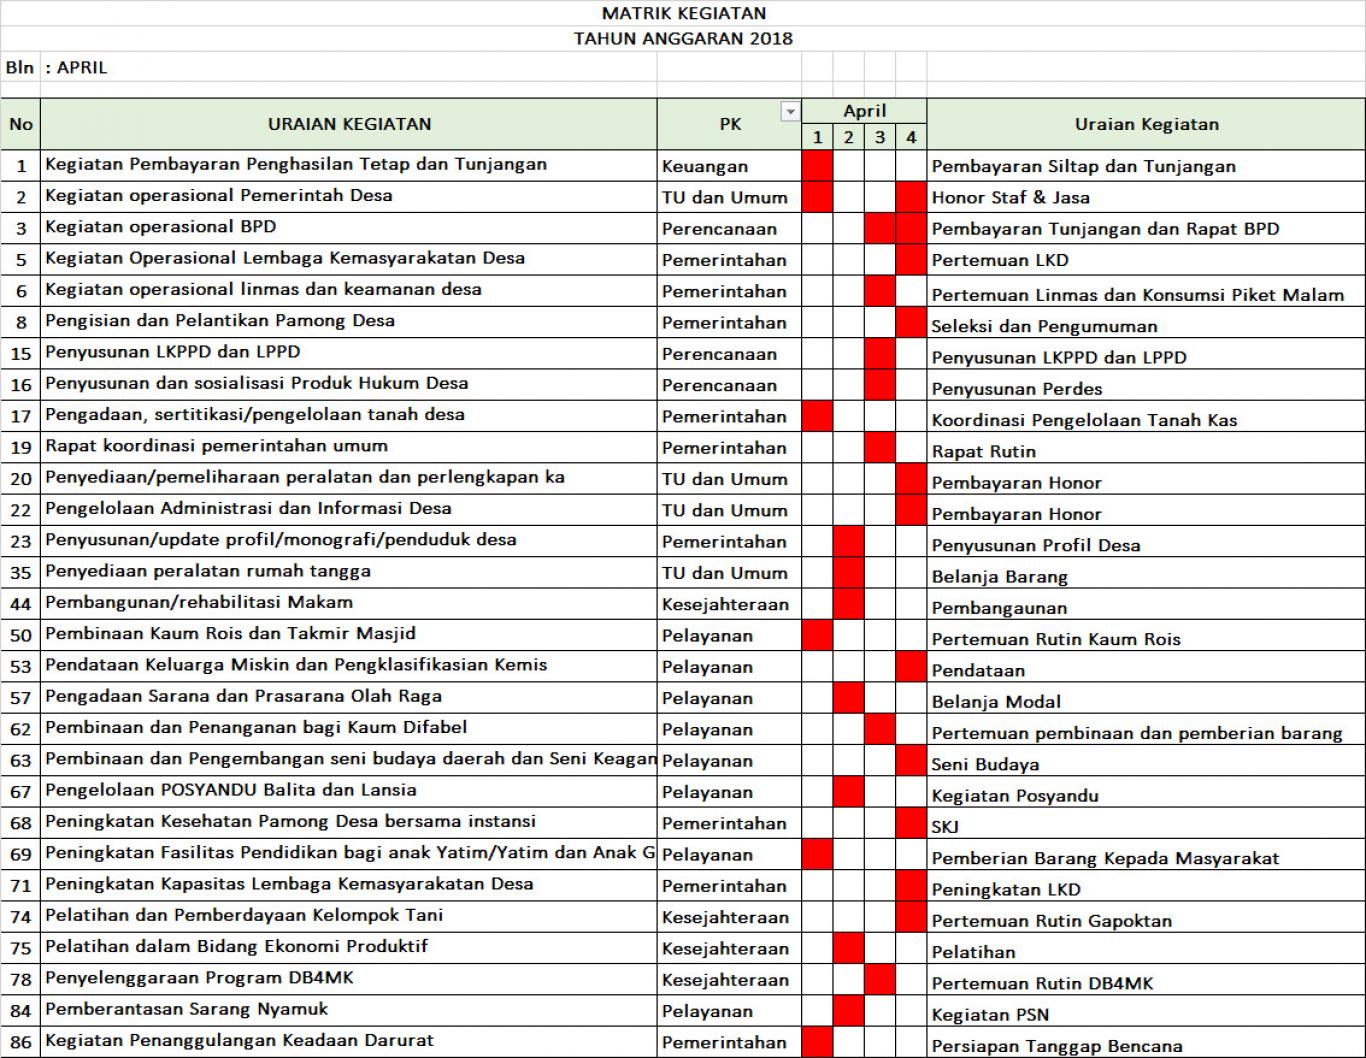1366x1058 pixels.
Task: Select the "No" column header cell
Action: (x=20, y=124)
